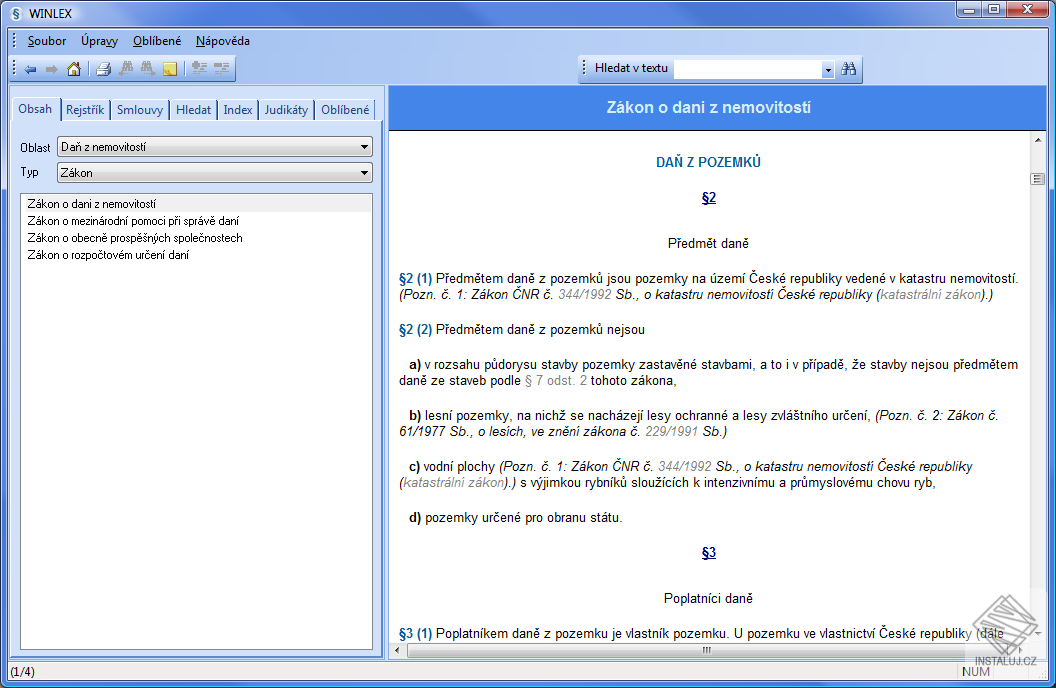The width and height of the screenshot is (1056, 688).
Task: Click the main toolbar drag handle
Action: point(14,69)
